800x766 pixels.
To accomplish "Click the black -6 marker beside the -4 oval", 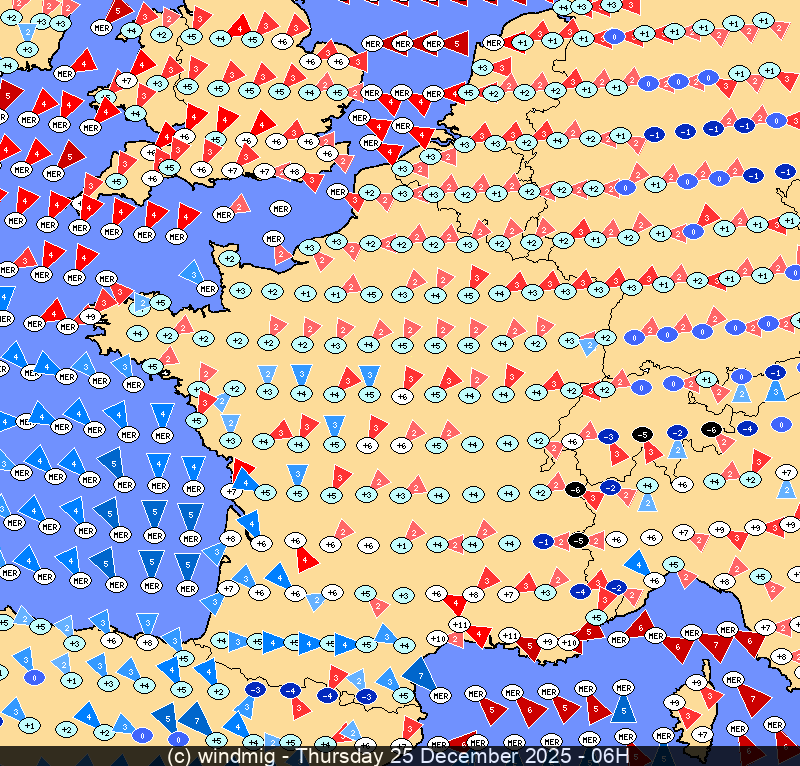I will coord(711,429).
